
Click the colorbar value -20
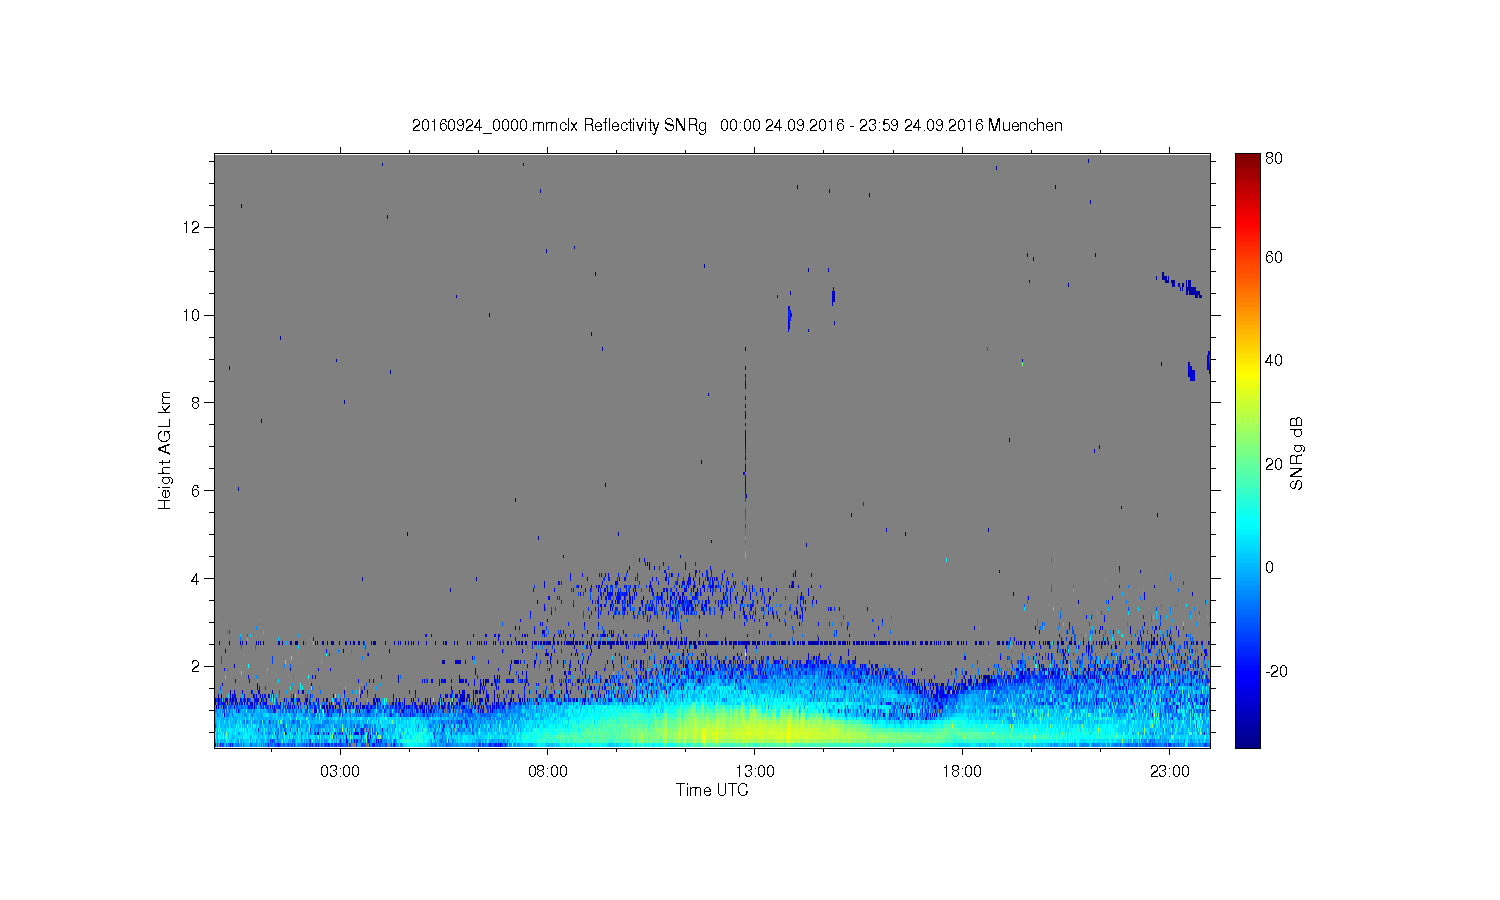(x=1276, y=671)
